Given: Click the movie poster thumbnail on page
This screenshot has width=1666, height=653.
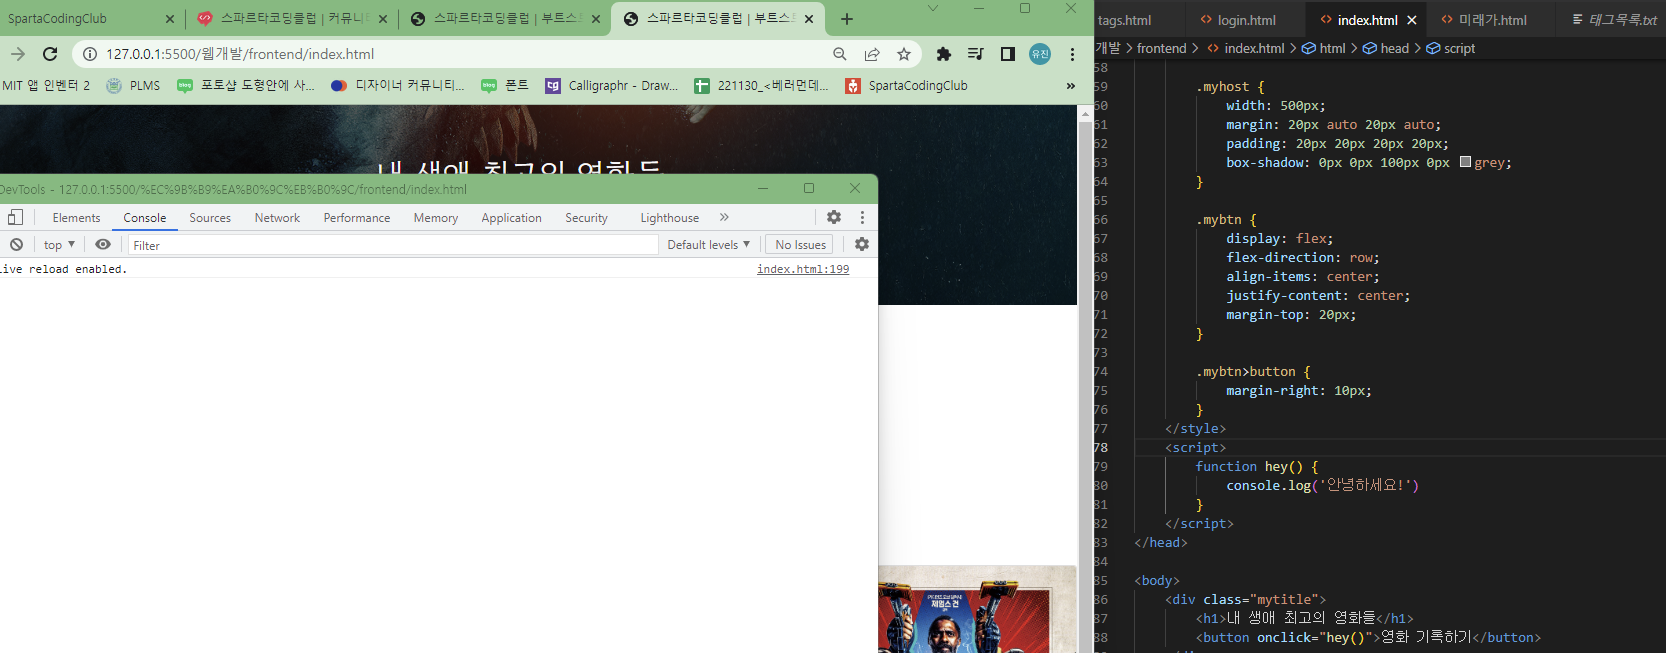Looking at the screenshot, I should tap(977, 609).
